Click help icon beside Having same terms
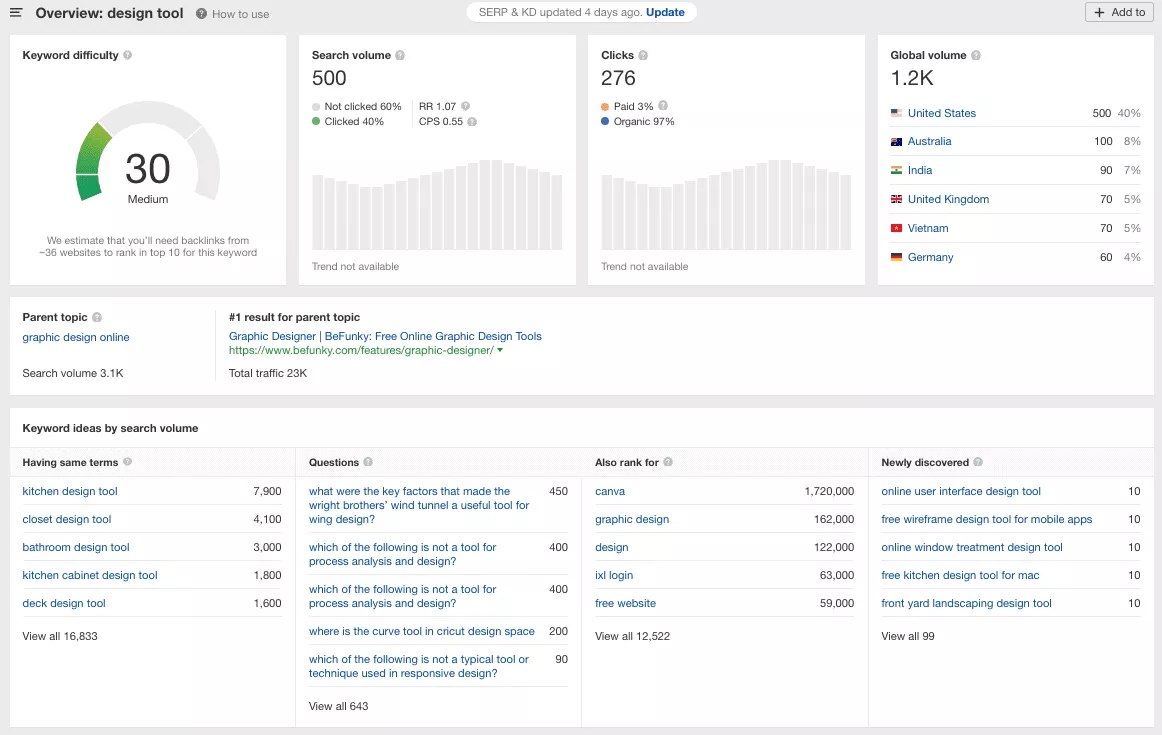The image size is (1162, 735). [127, 463]
